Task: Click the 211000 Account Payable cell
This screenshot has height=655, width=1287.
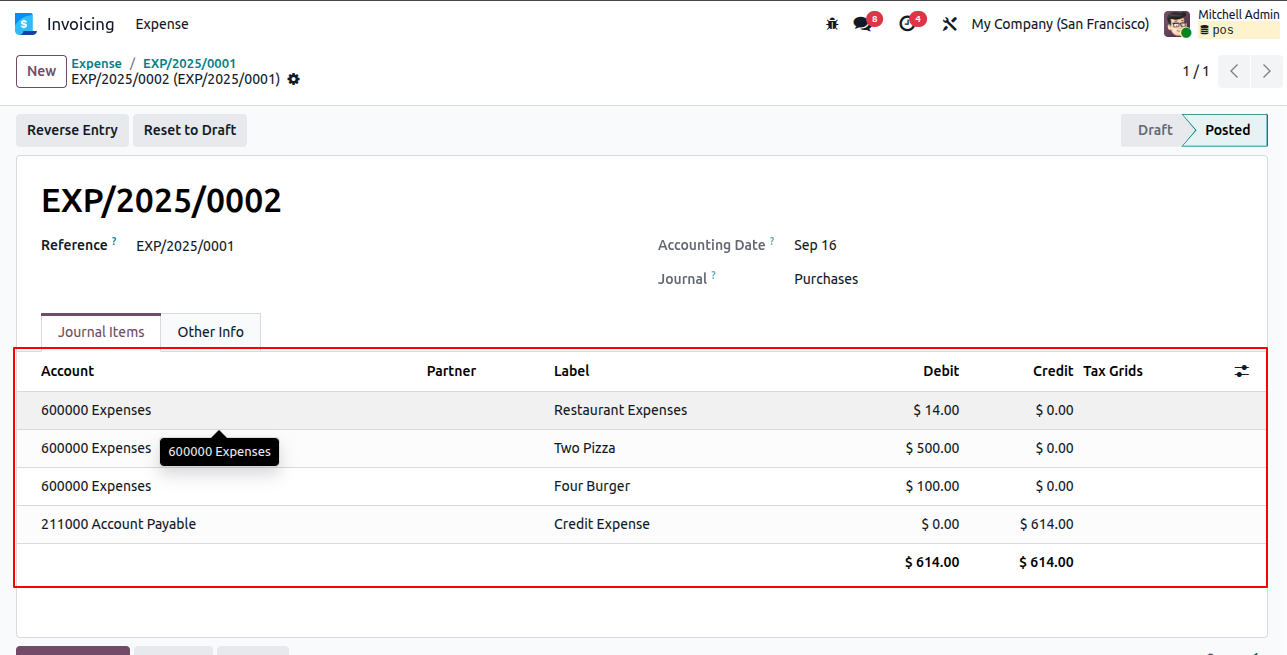Action: tap(119, 524)
